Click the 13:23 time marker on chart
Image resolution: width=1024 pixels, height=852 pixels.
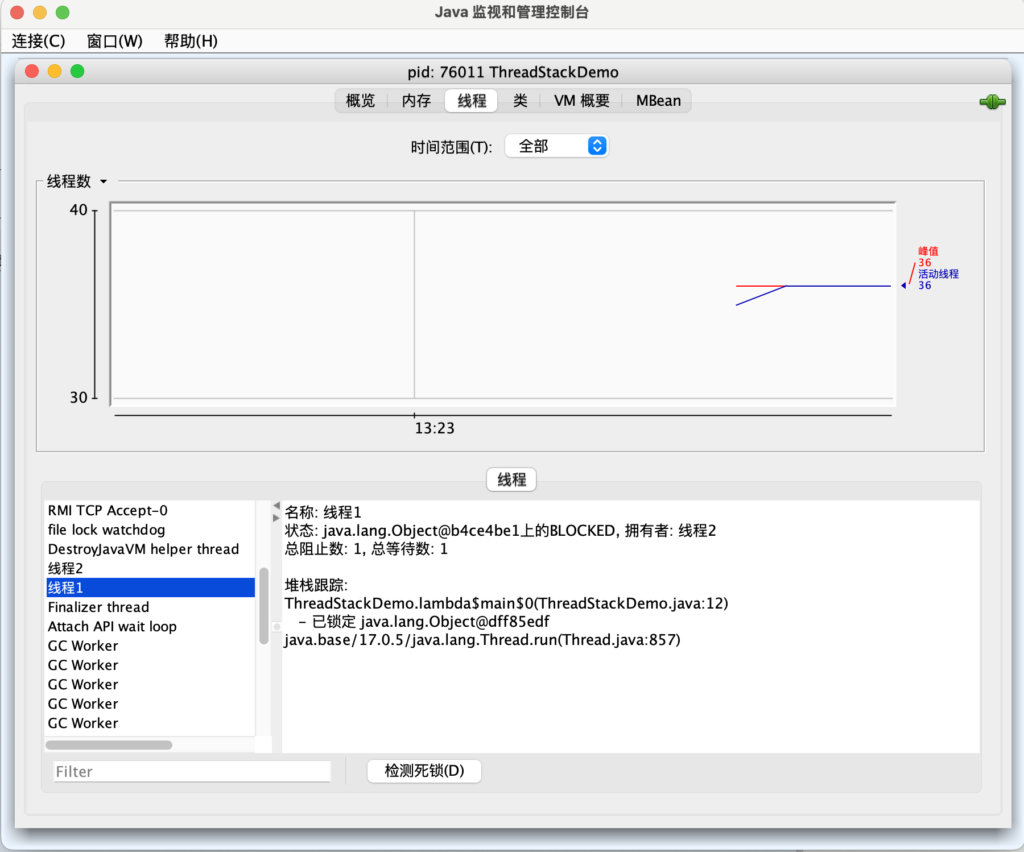(x=434, y=428)
